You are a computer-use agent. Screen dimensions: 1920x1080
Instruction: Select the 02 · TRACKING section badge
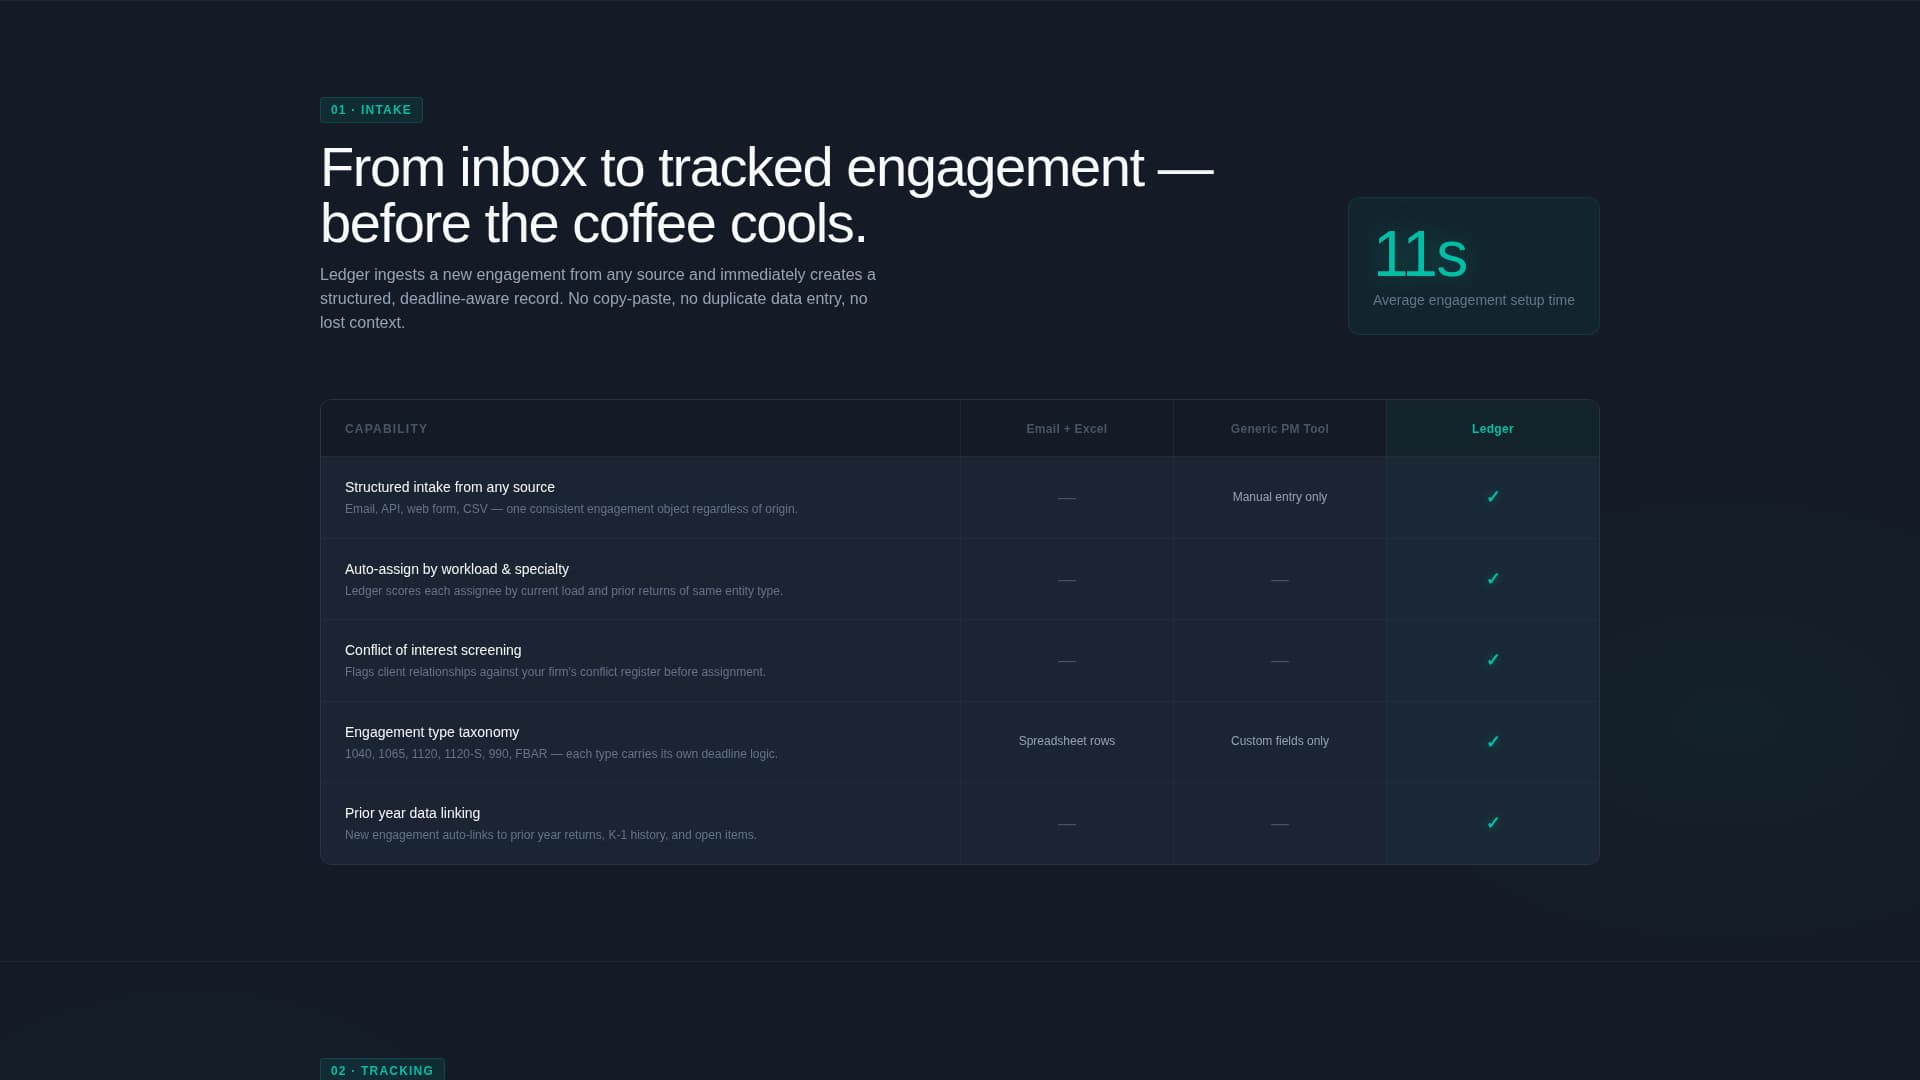tap(382, 1069)
